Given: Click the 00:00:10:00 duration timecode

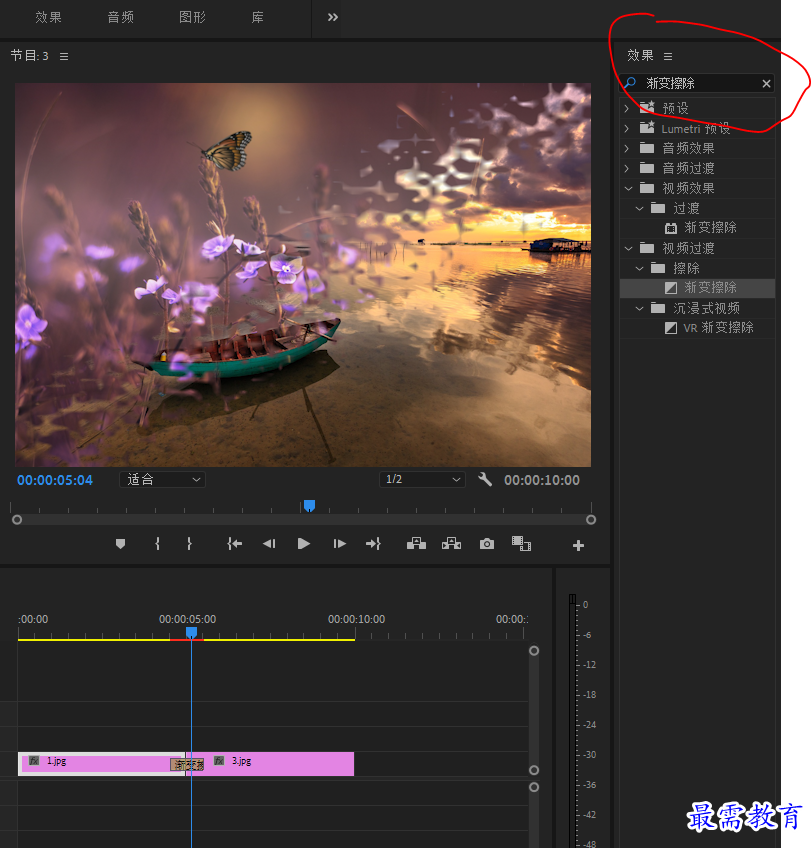Looking at the screenshot, I should 542,480.
